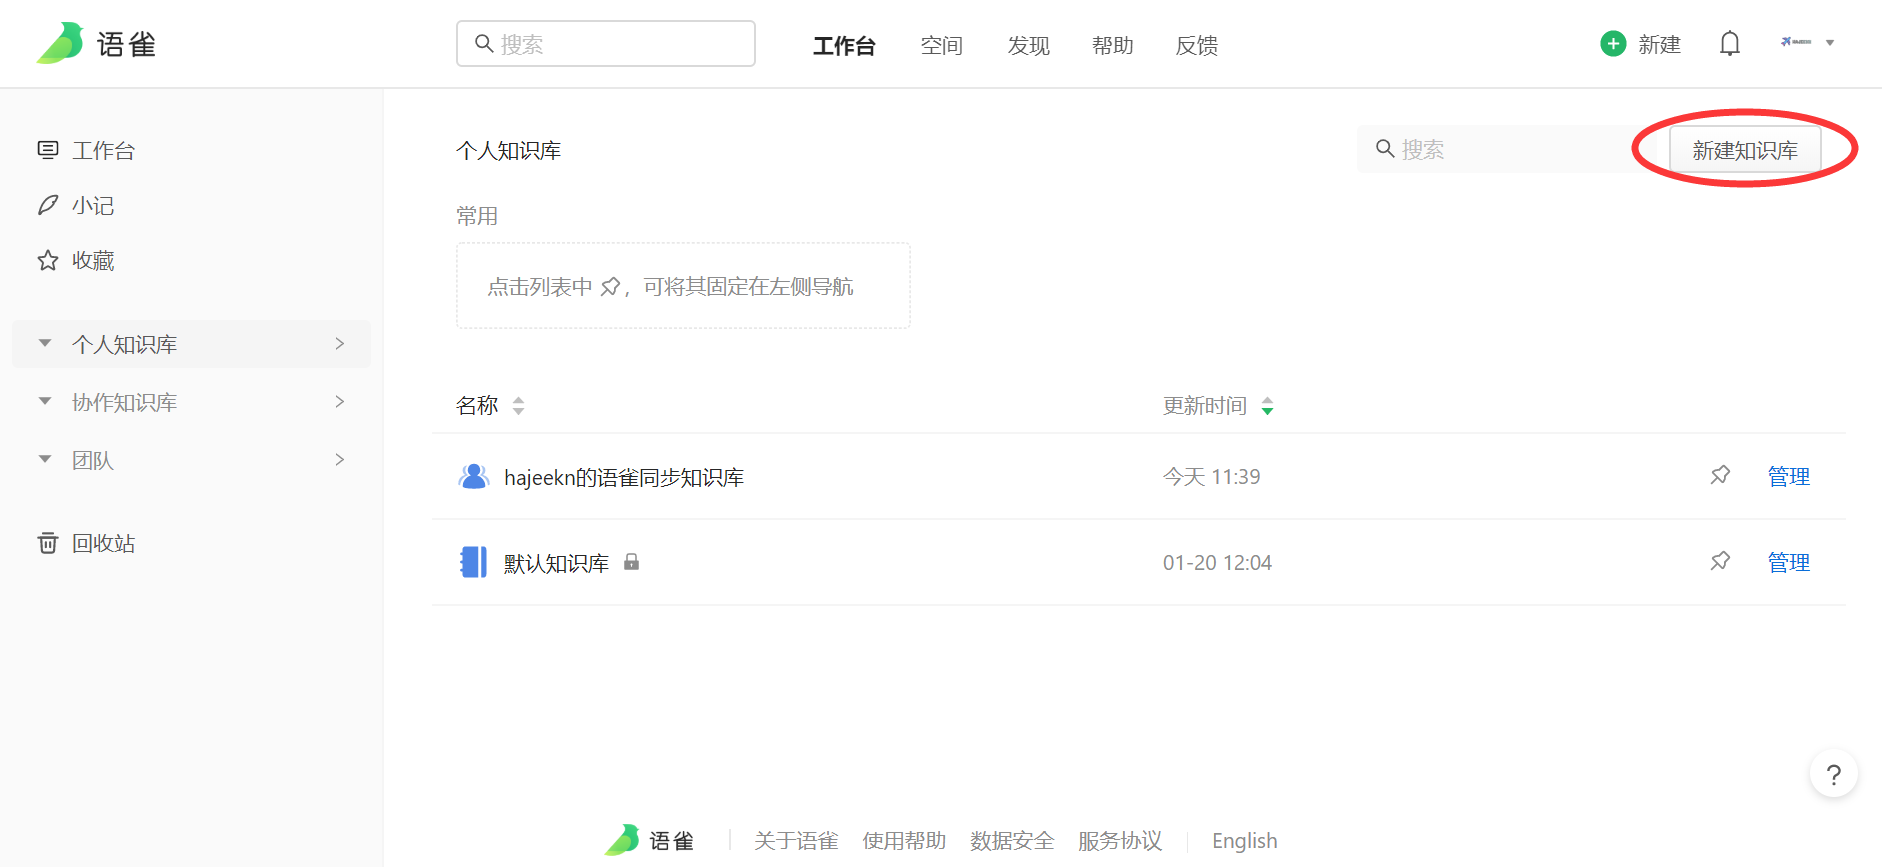1882x867 pixels.
Task: Open 数据安全 footer link
Action: pyautogui.click(x=1012, y=840)
